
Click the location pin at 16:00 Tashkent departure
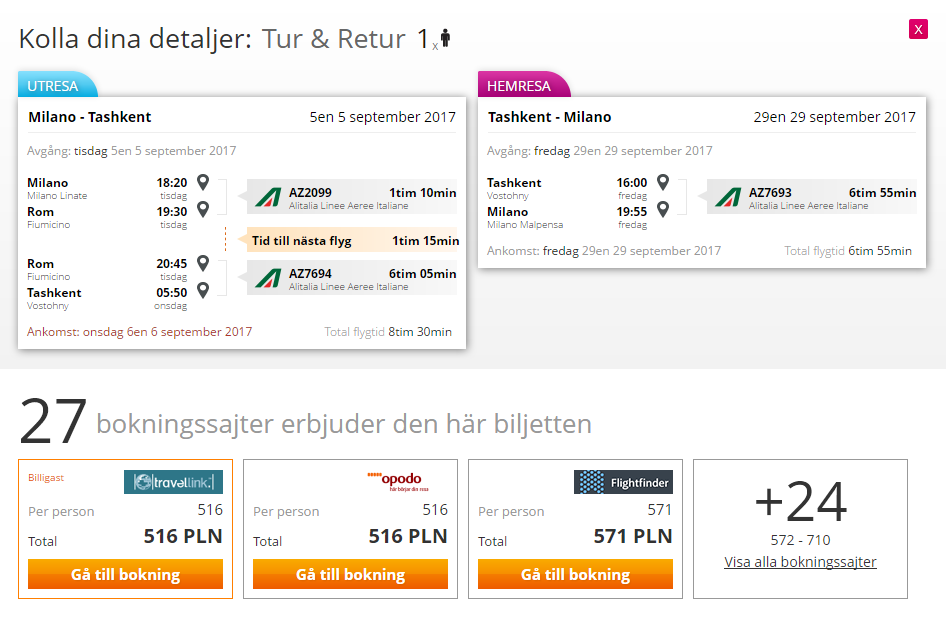pyautogui.click(x=663, y=182)
